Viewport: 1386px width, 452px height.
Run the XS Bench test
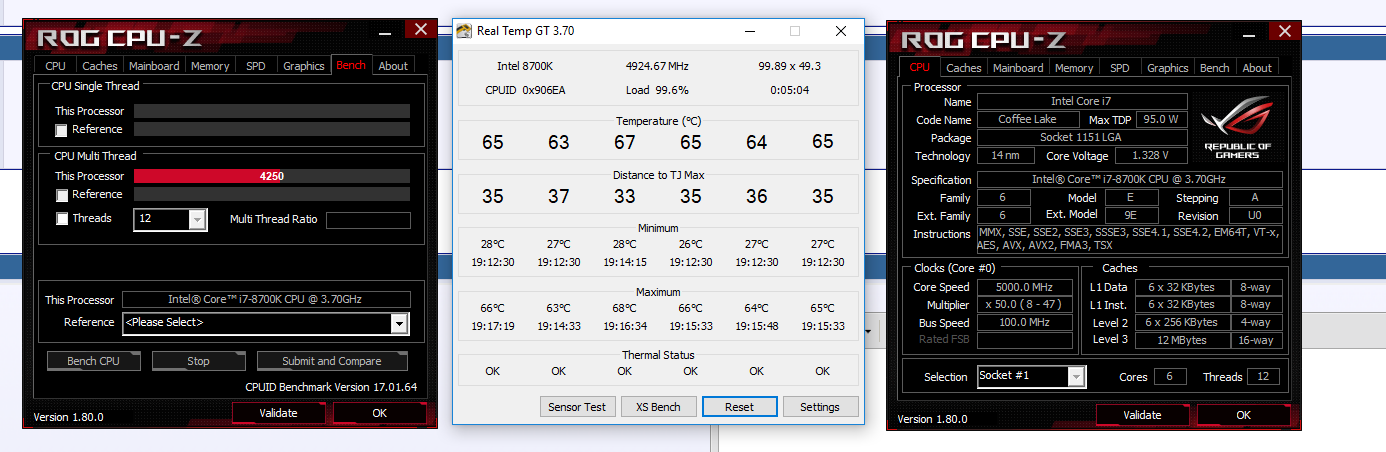[x=658, y=407]
